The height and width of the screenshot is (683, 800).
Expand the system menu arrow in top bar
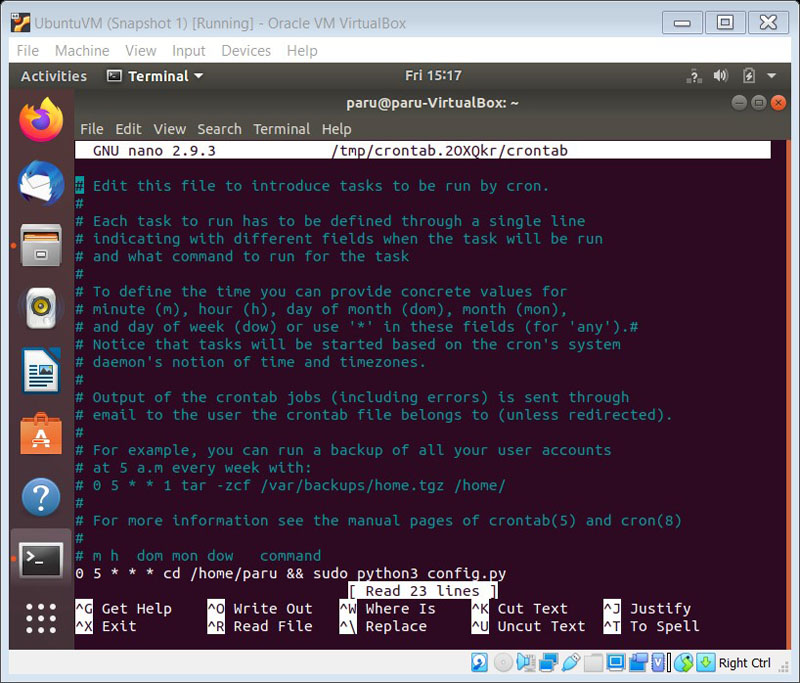(771, 76)
